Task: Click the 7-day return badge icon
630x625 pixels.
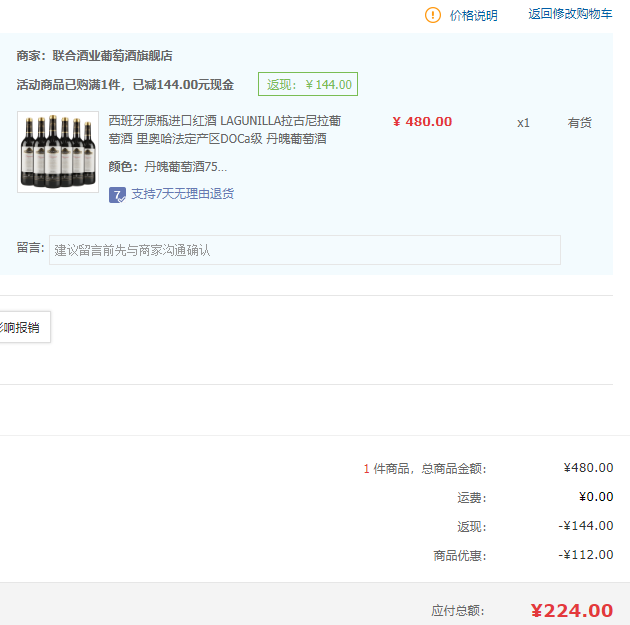Action: click(x=117, y=195)
